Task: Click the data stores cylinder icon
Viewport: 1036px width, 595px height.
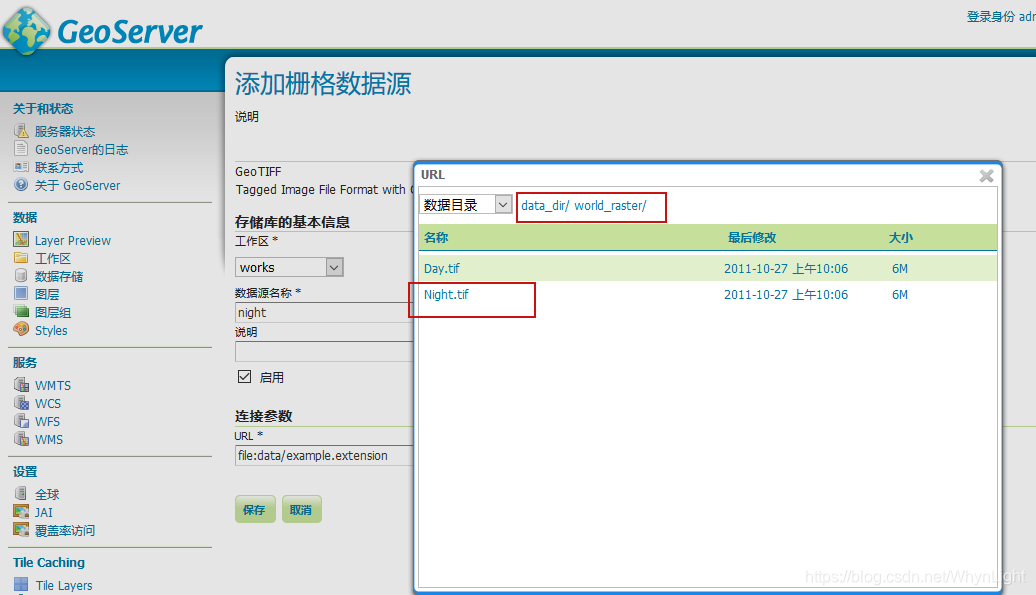Action: (21, 275)
